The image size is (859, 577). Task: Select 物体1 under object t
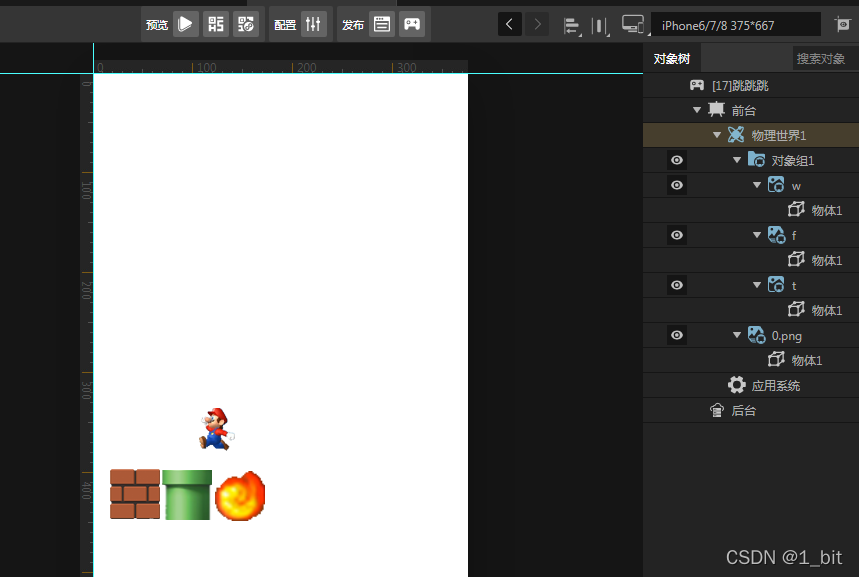(x=827, y=310)
